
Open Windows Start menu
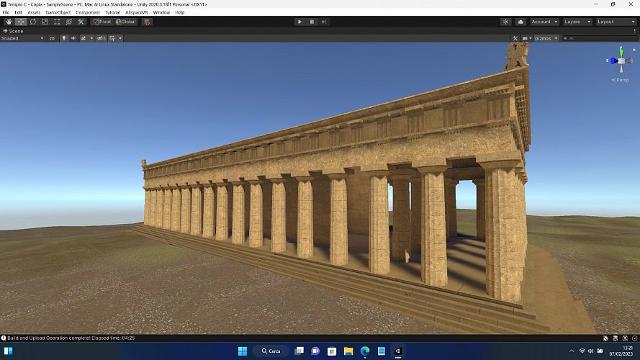(242, 351)
